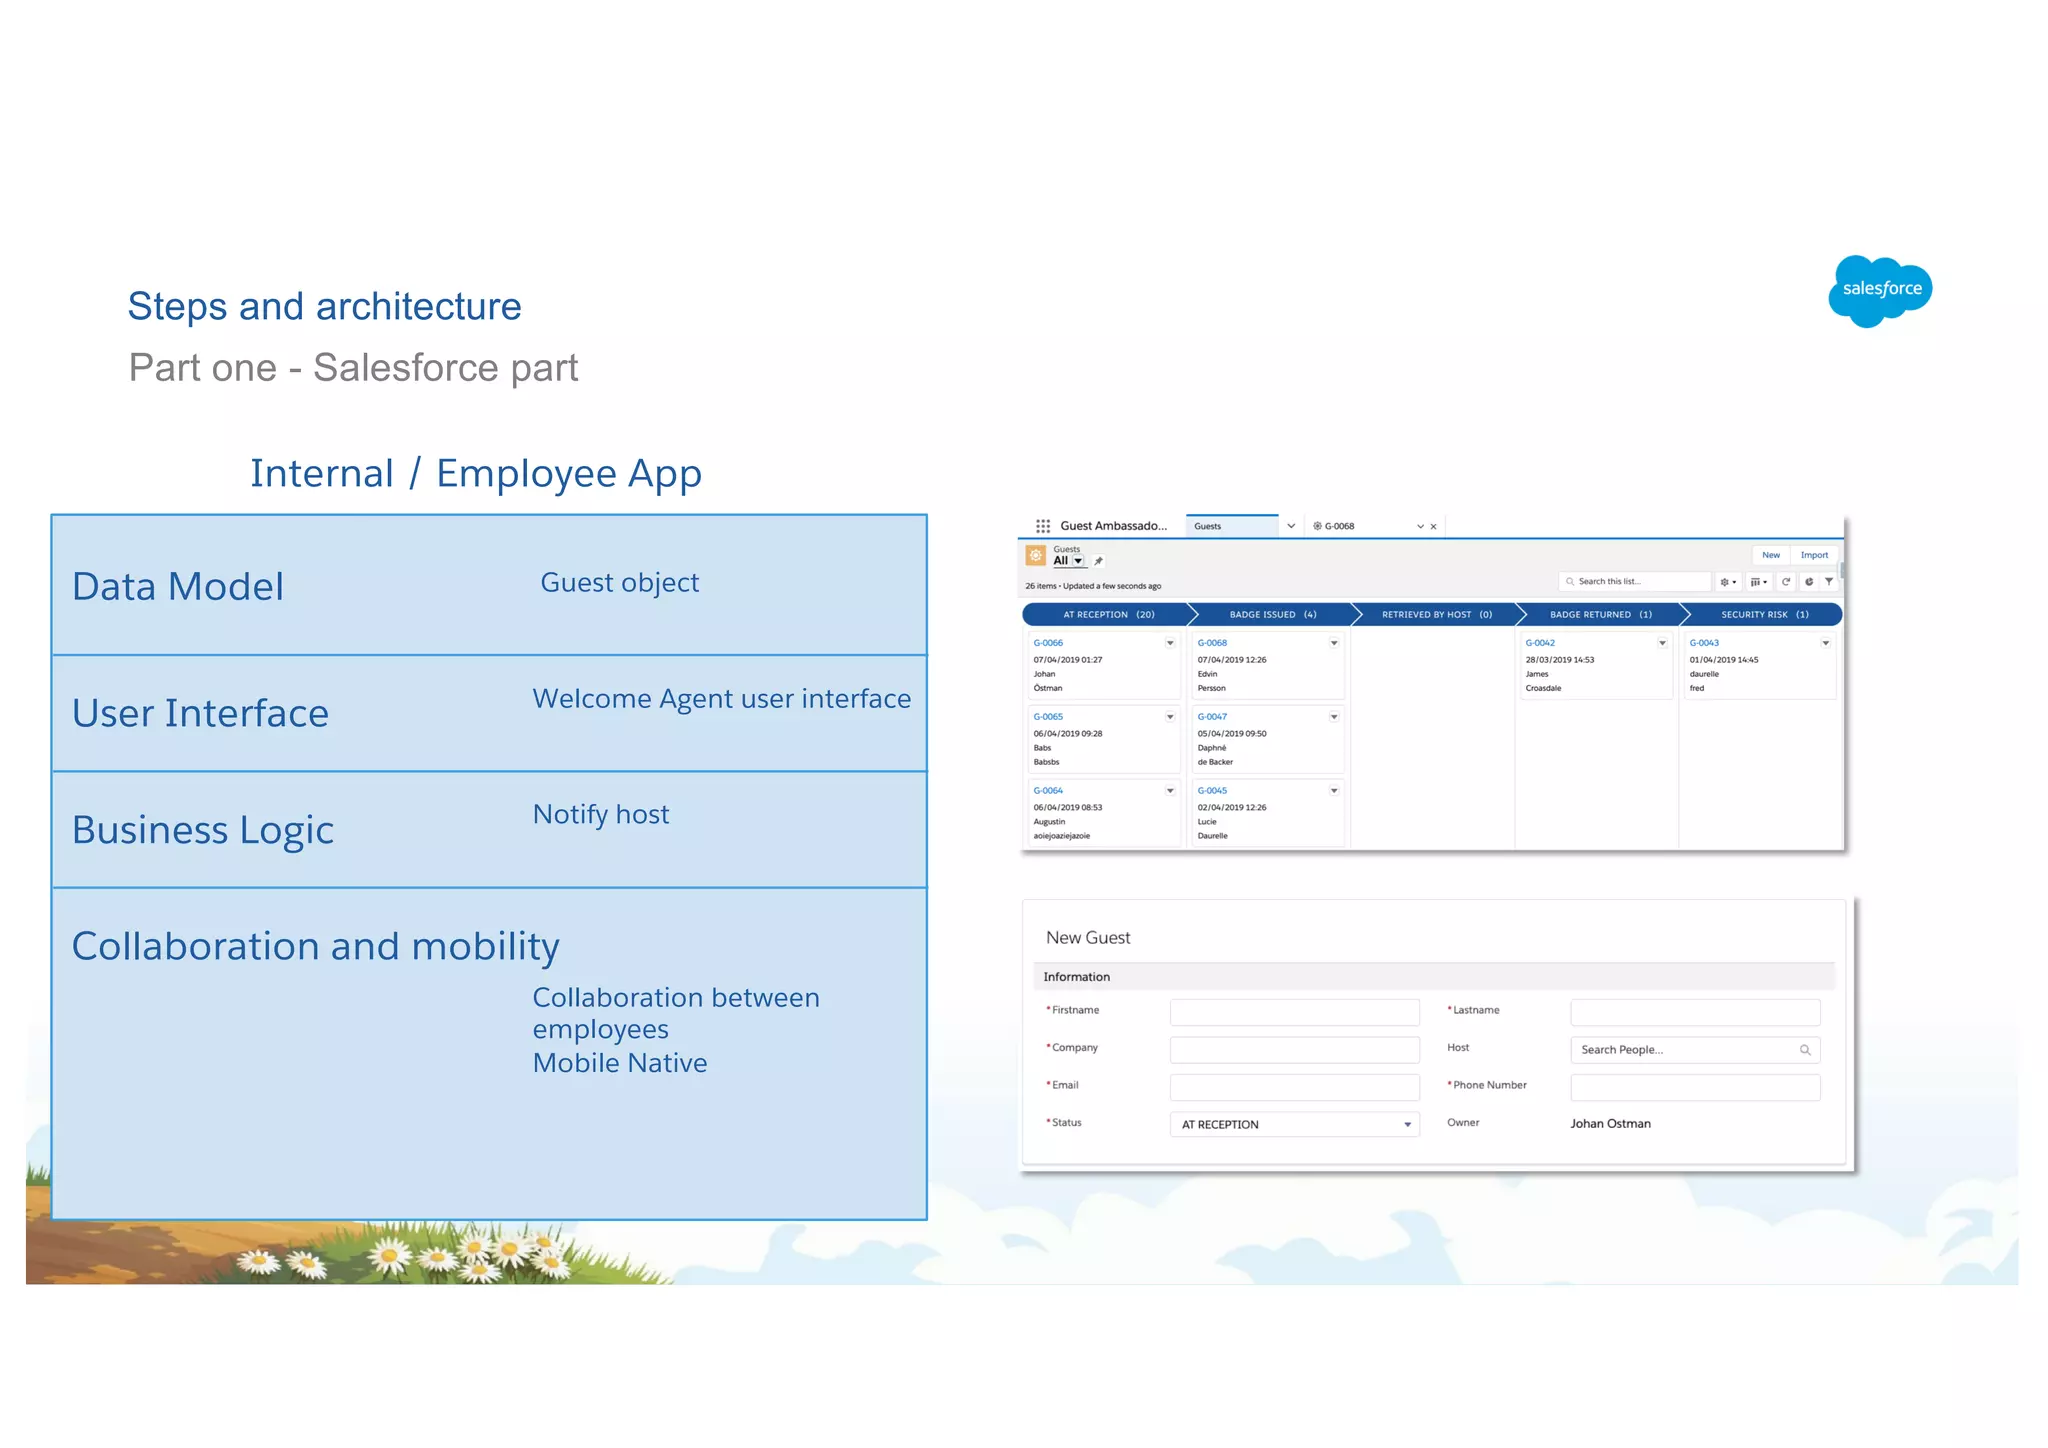Select the AT RECEPTION (20) stage
The height and width of the screenshot is (1448, 2048).
click(1108, 615)
